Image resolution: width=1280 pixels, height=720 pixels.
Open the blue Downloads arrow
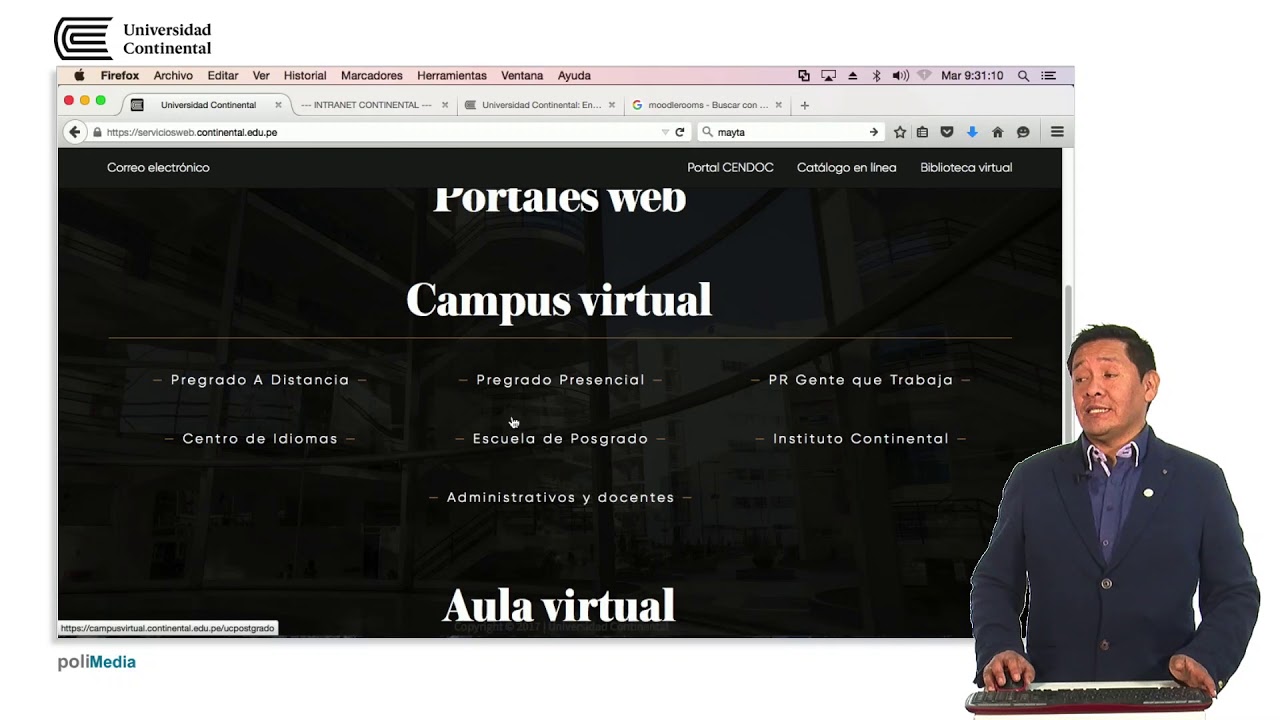point(971,132)
